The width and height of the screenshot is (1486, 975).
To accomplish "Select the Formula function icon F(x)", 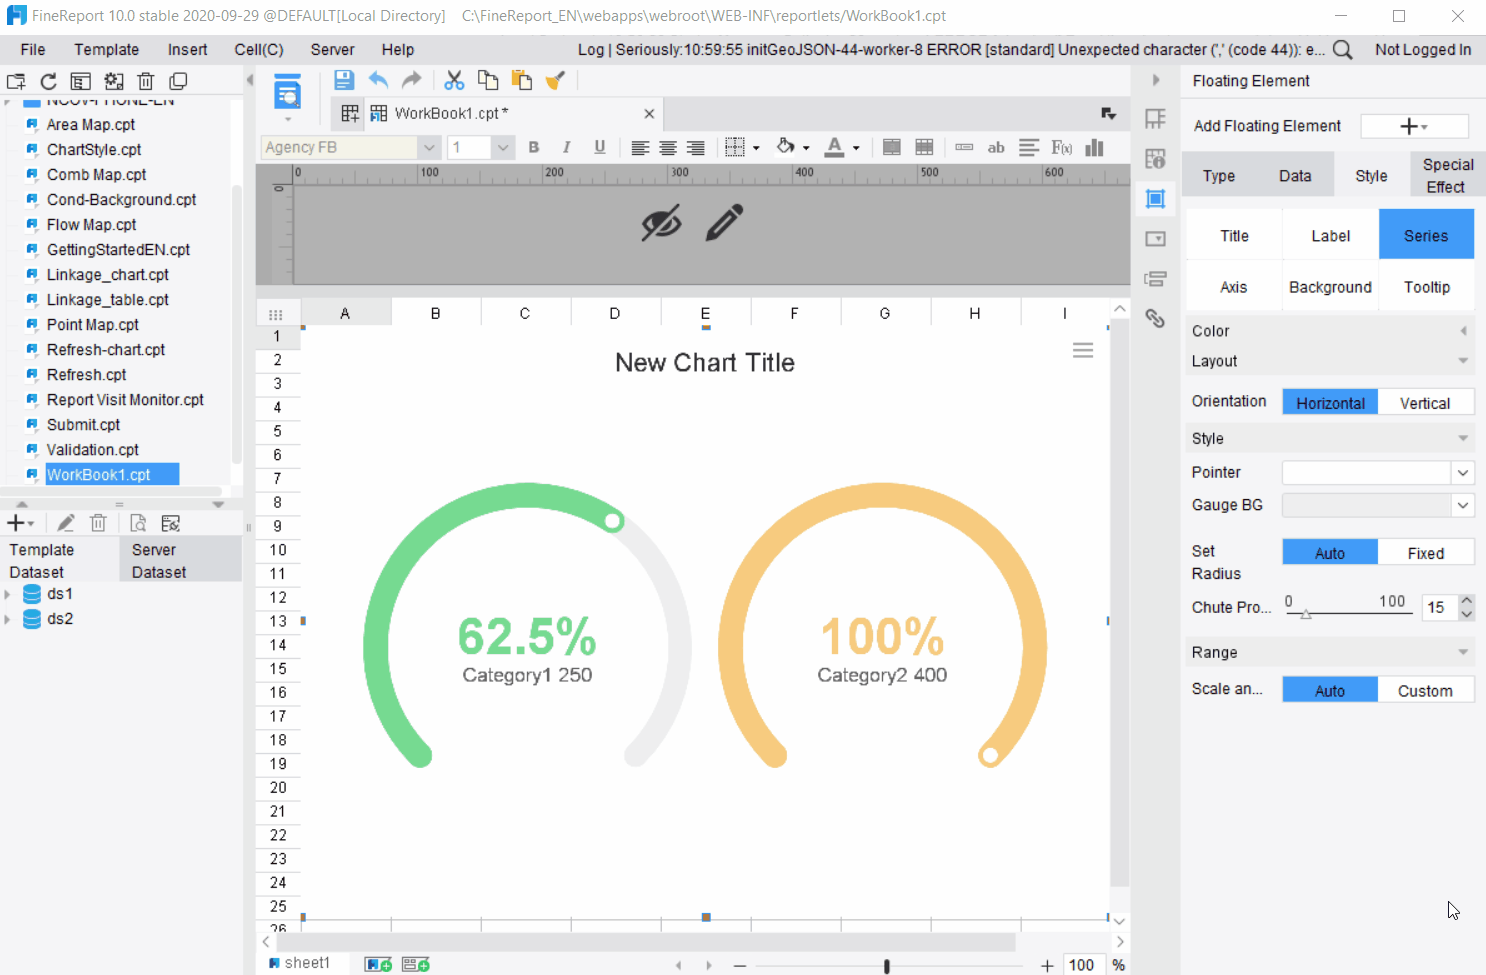I will pos(1060,147).
